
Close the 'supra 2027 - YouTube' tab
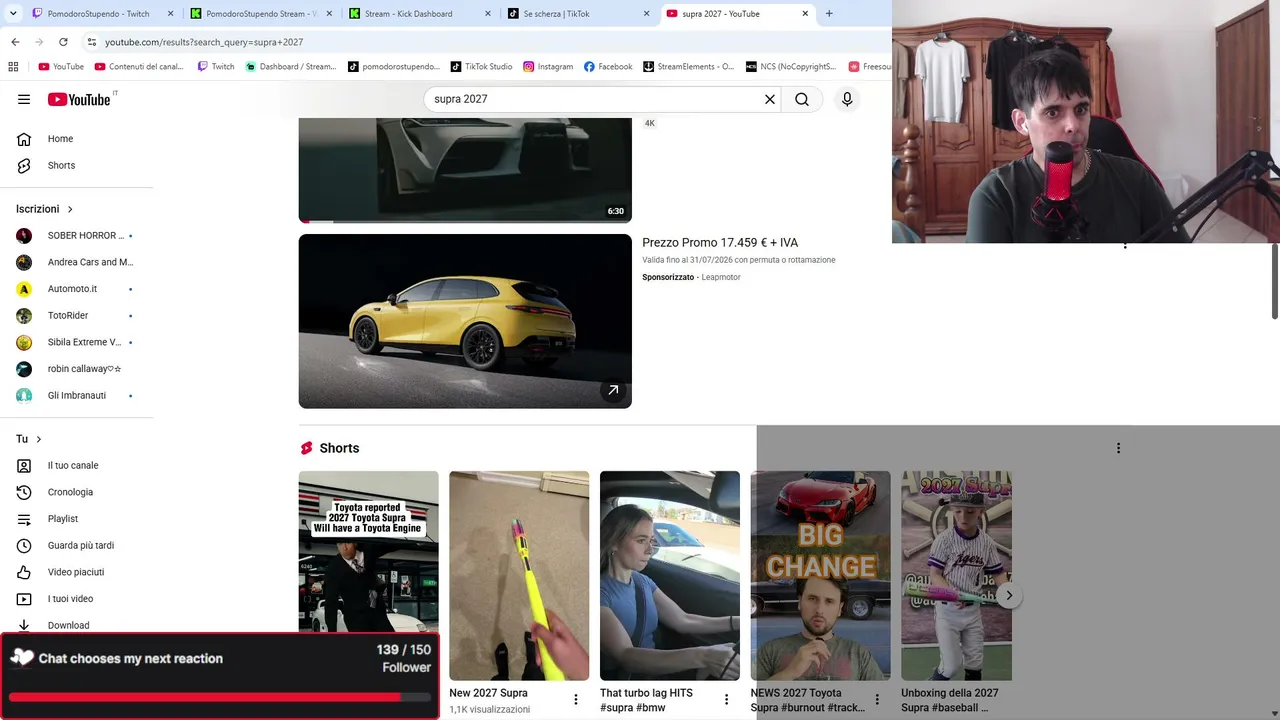[805, 14]
